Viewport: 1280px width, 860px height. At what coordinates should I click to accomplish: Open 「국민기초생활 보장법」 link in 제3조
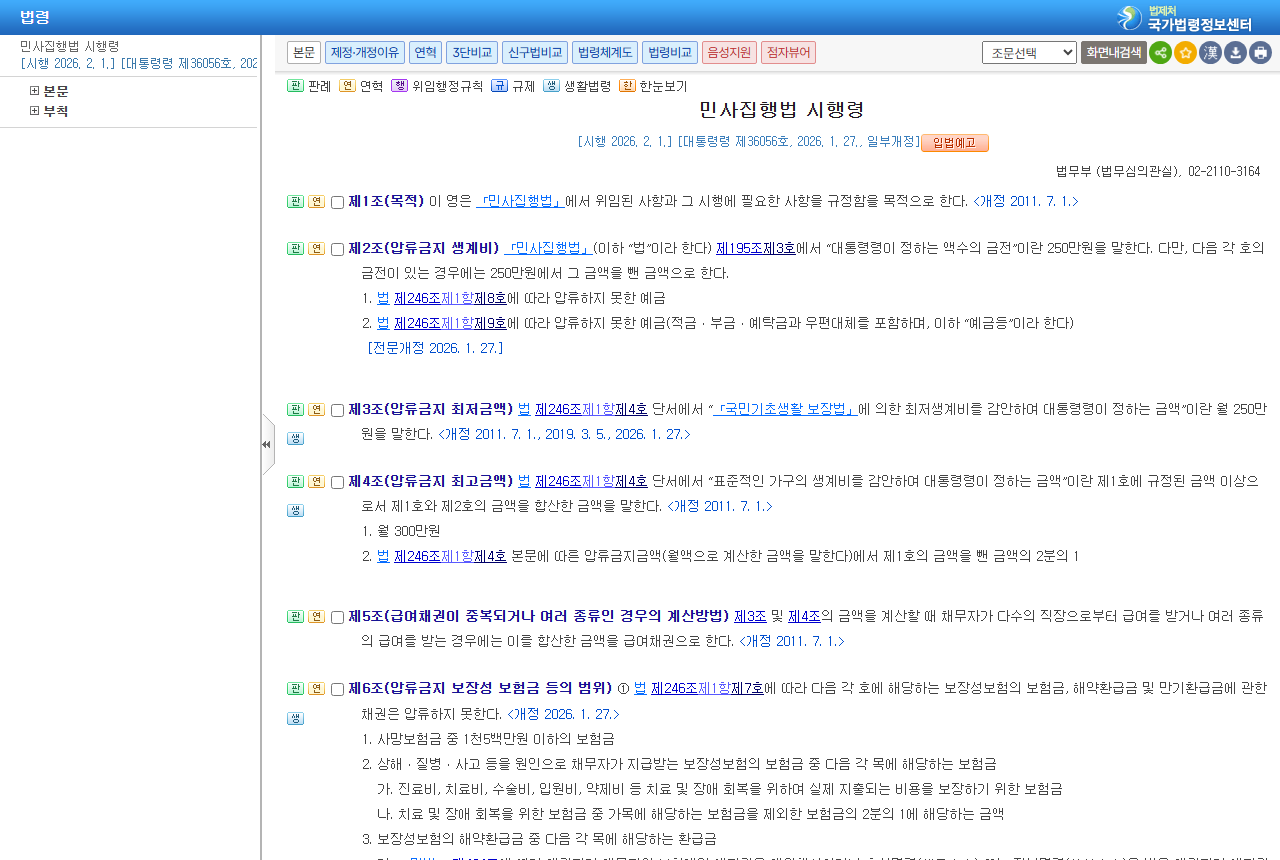point(785,409)
